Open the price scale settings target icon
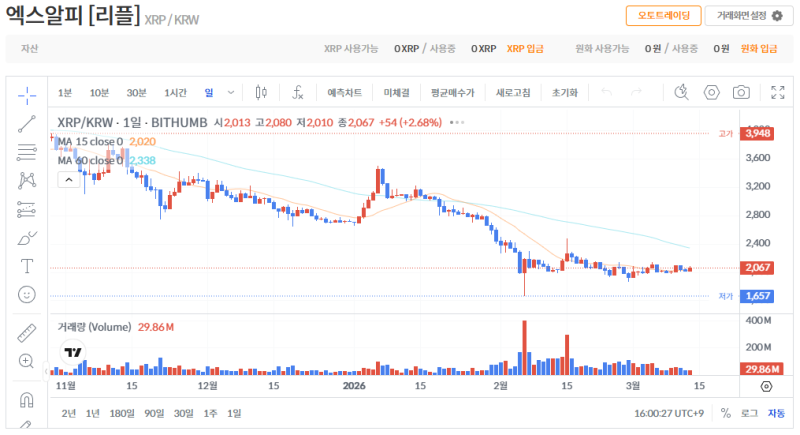The image size is (800, 435). (766, 387)
